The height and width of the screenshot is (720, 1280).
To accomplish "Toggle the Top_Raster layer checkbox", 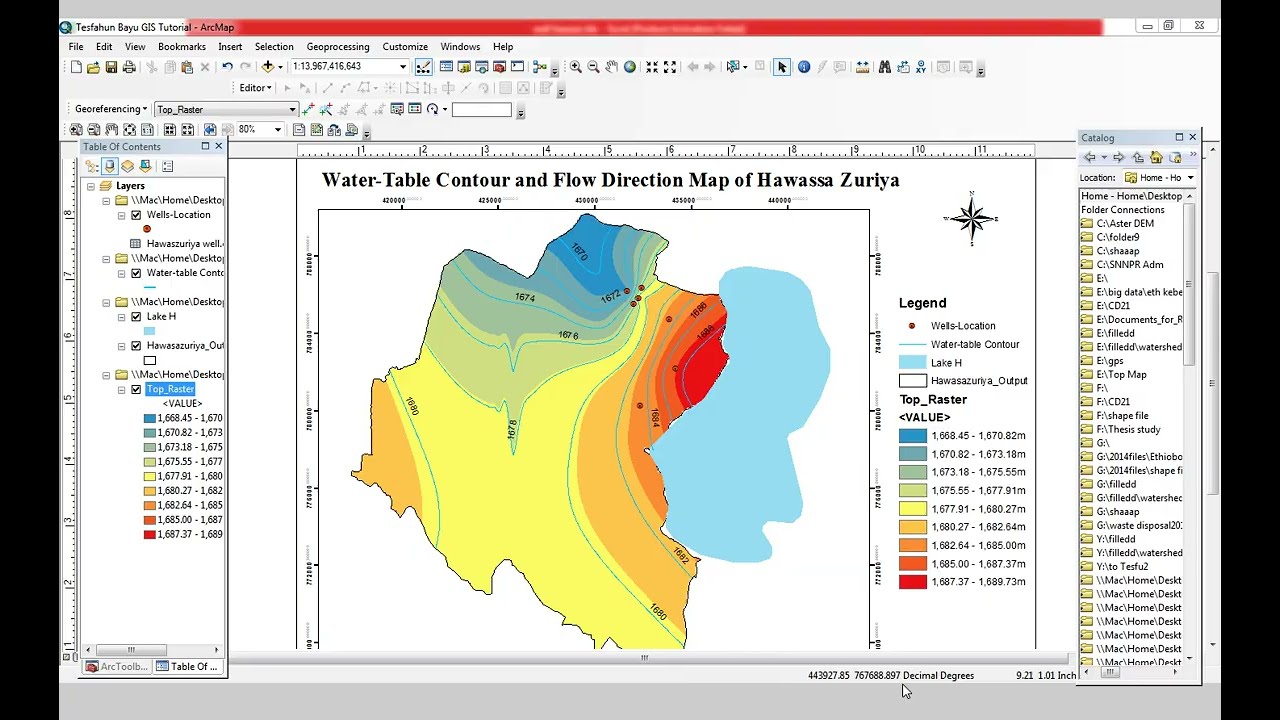I will tap(136, 390).
